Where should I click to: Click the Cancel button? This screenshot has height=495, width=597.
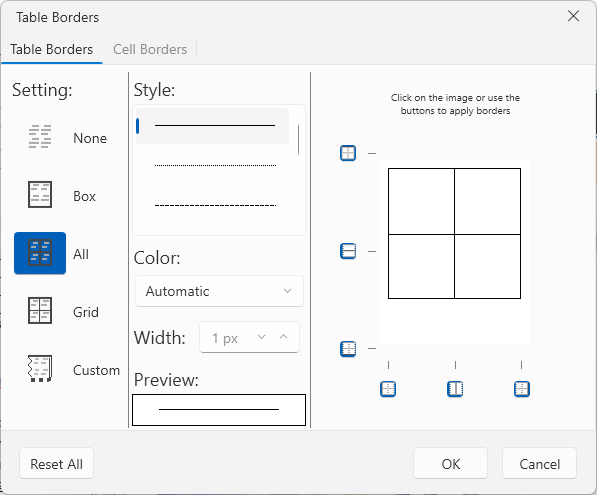pyautogui.click(x=540, y=464)
